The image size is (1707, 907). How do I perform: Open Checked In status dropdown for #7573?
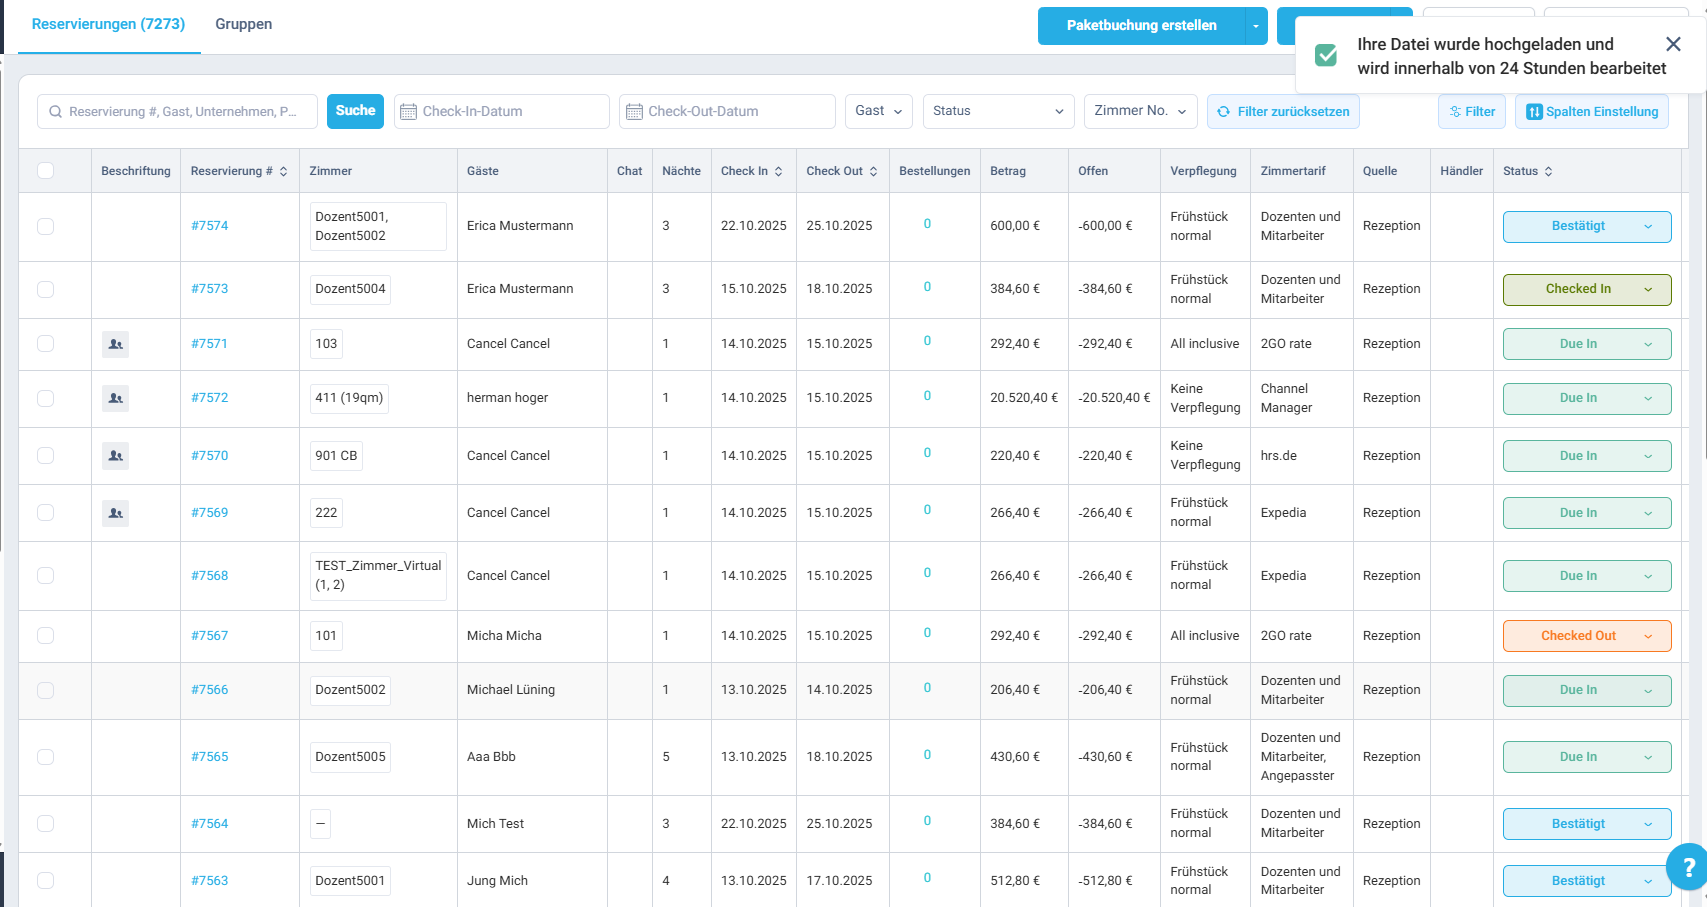[x=1587, y=290]
